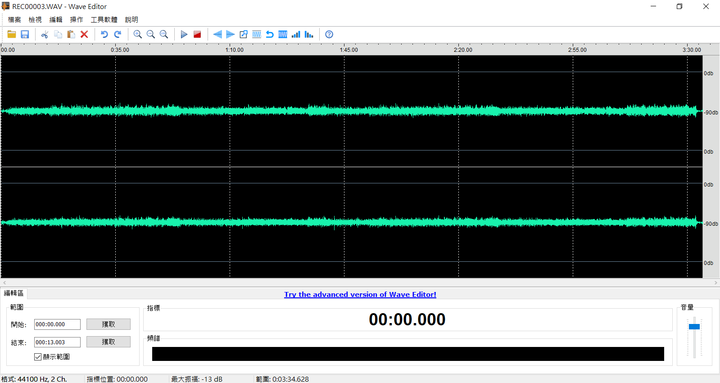720x383 pixels.
Task: Open help with the question mark icon
Action: click(x=329, y=34)
